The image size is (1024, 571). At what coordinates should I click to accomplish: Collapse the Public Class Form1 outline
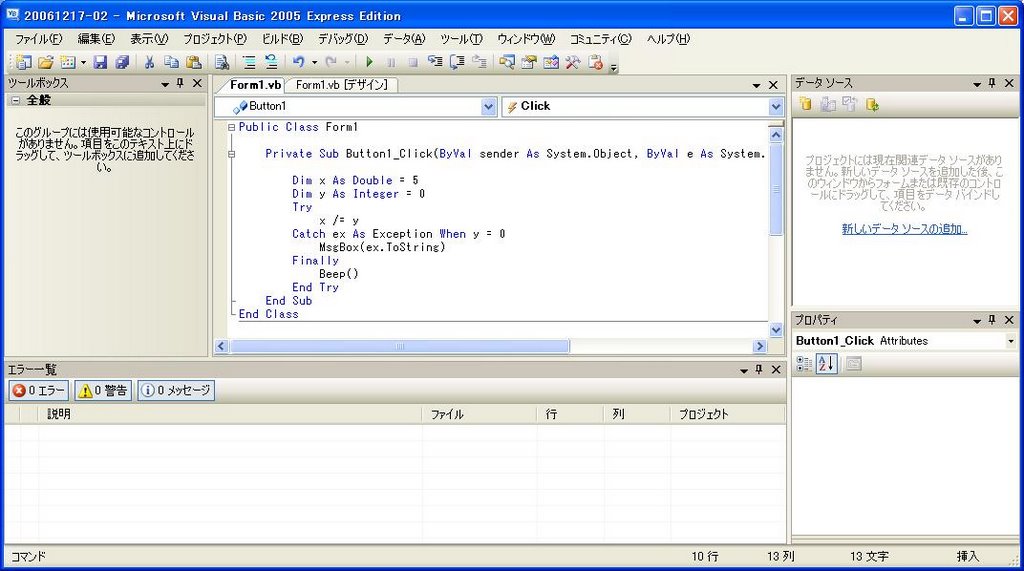(x=231, y=127)
